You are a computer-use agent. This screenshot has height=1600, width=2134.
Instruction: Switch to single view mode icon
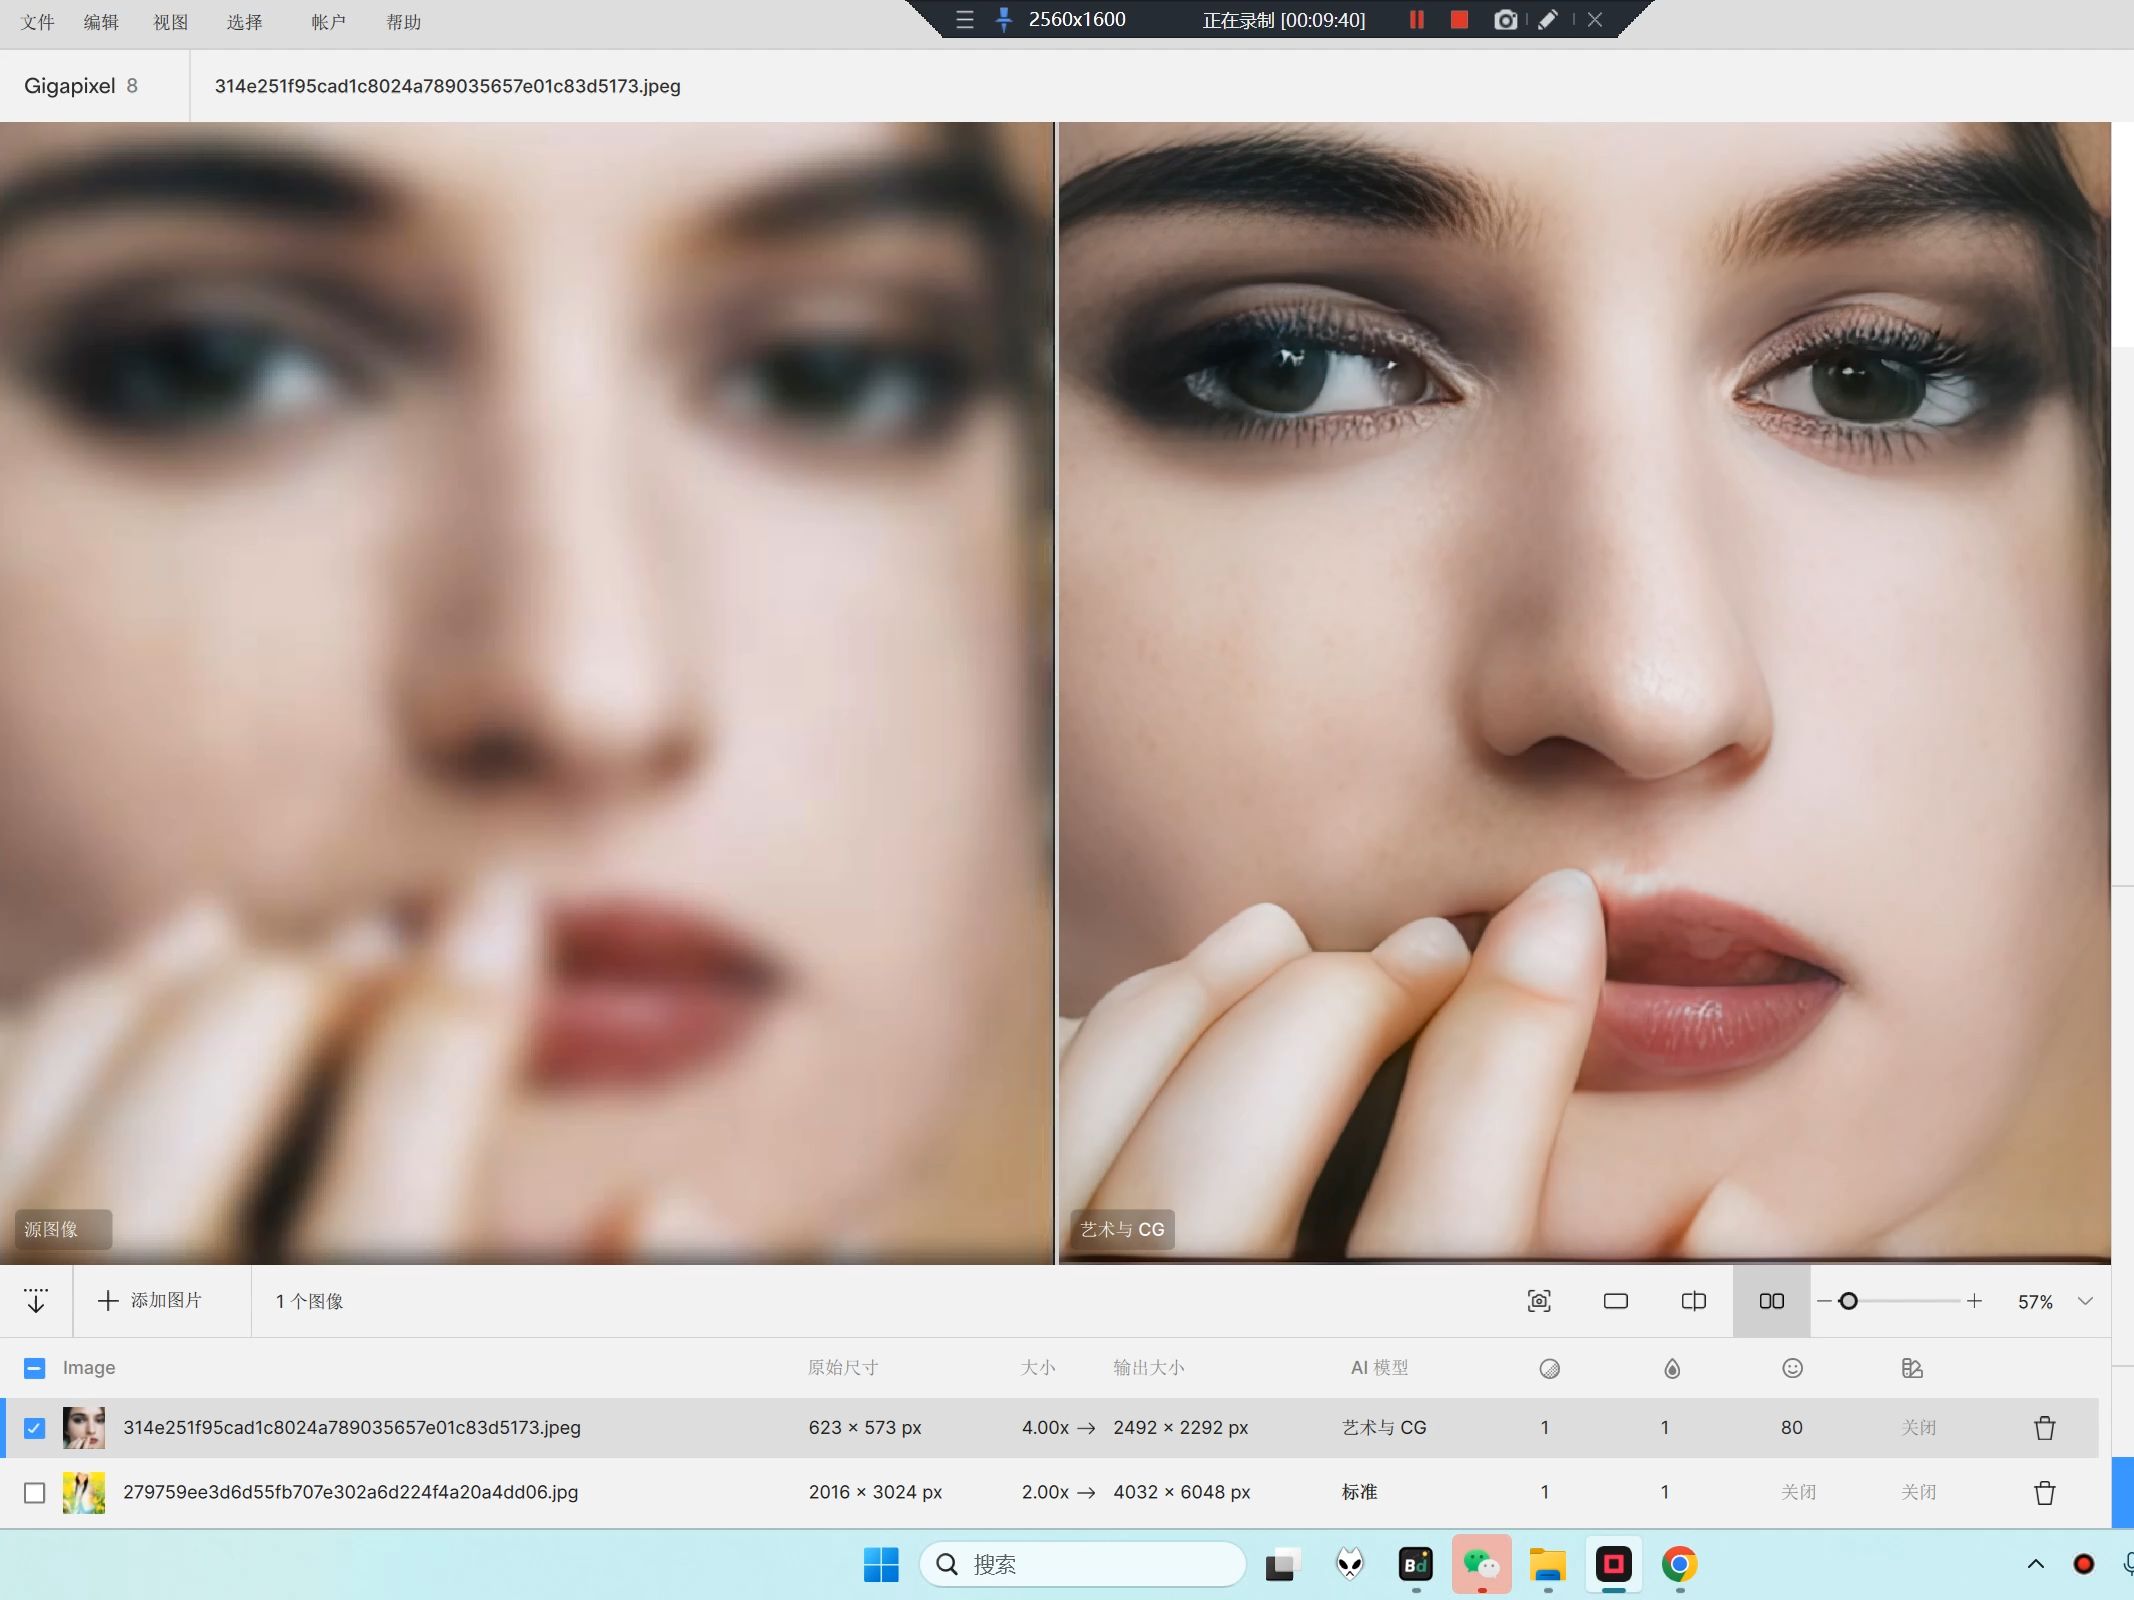(1616, 1301)
